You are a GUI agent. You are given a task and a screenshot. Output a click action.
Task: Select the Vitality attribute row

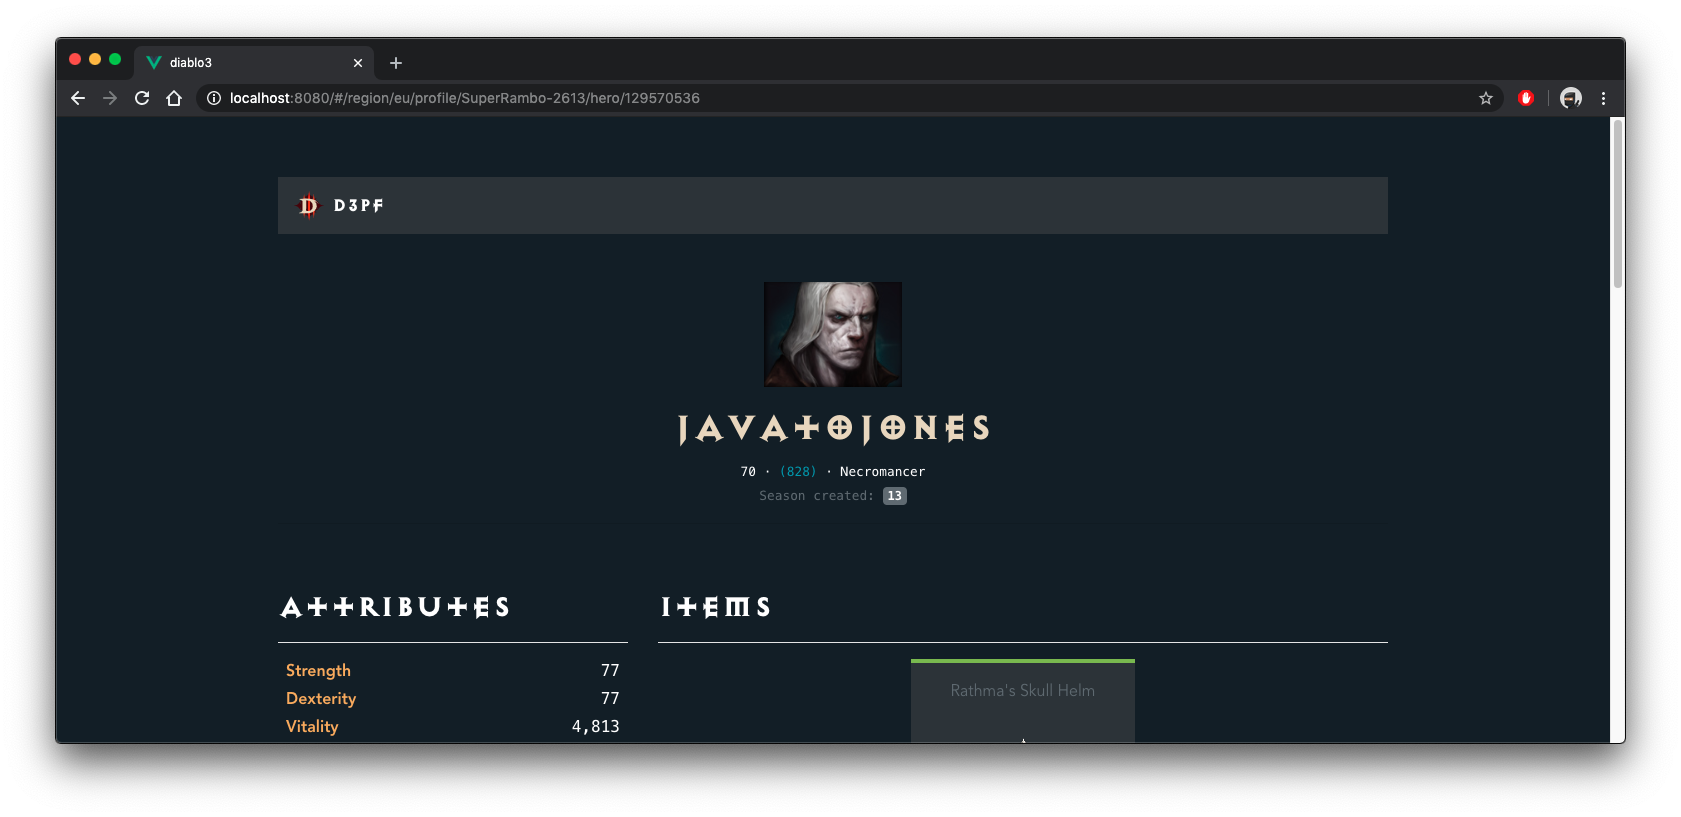(x=453, y=726)
